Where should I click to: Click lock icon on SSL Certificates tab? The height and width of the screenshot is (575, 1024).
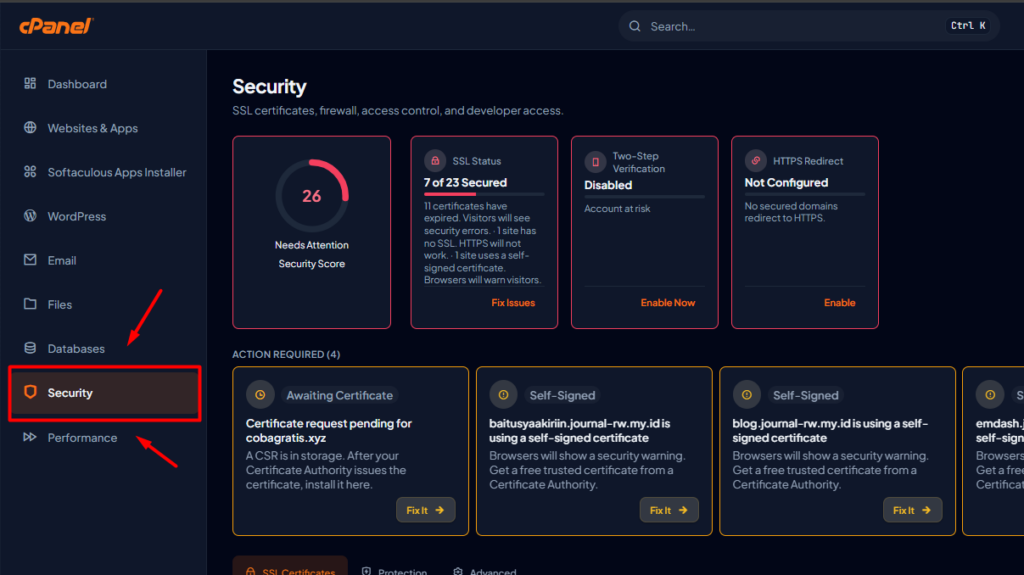[250, 571]
